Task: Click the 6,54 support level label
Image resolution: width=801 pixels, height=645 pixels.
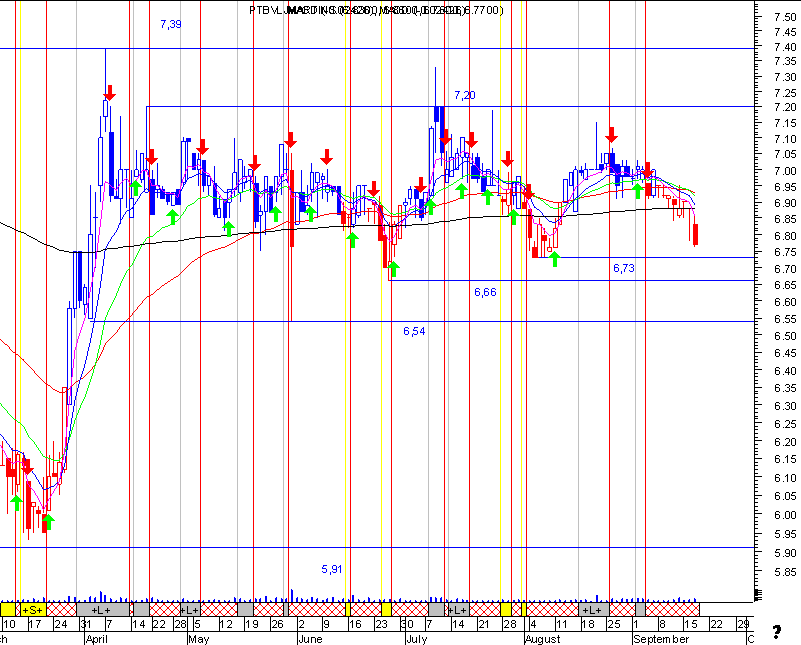Action: tap(414, 331)
